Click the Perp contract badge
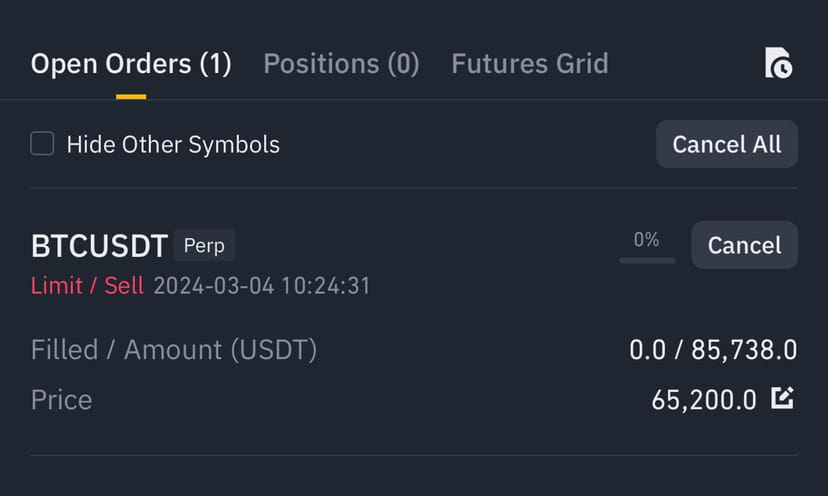Screen dimensions: 828x496 click(204, 246)
